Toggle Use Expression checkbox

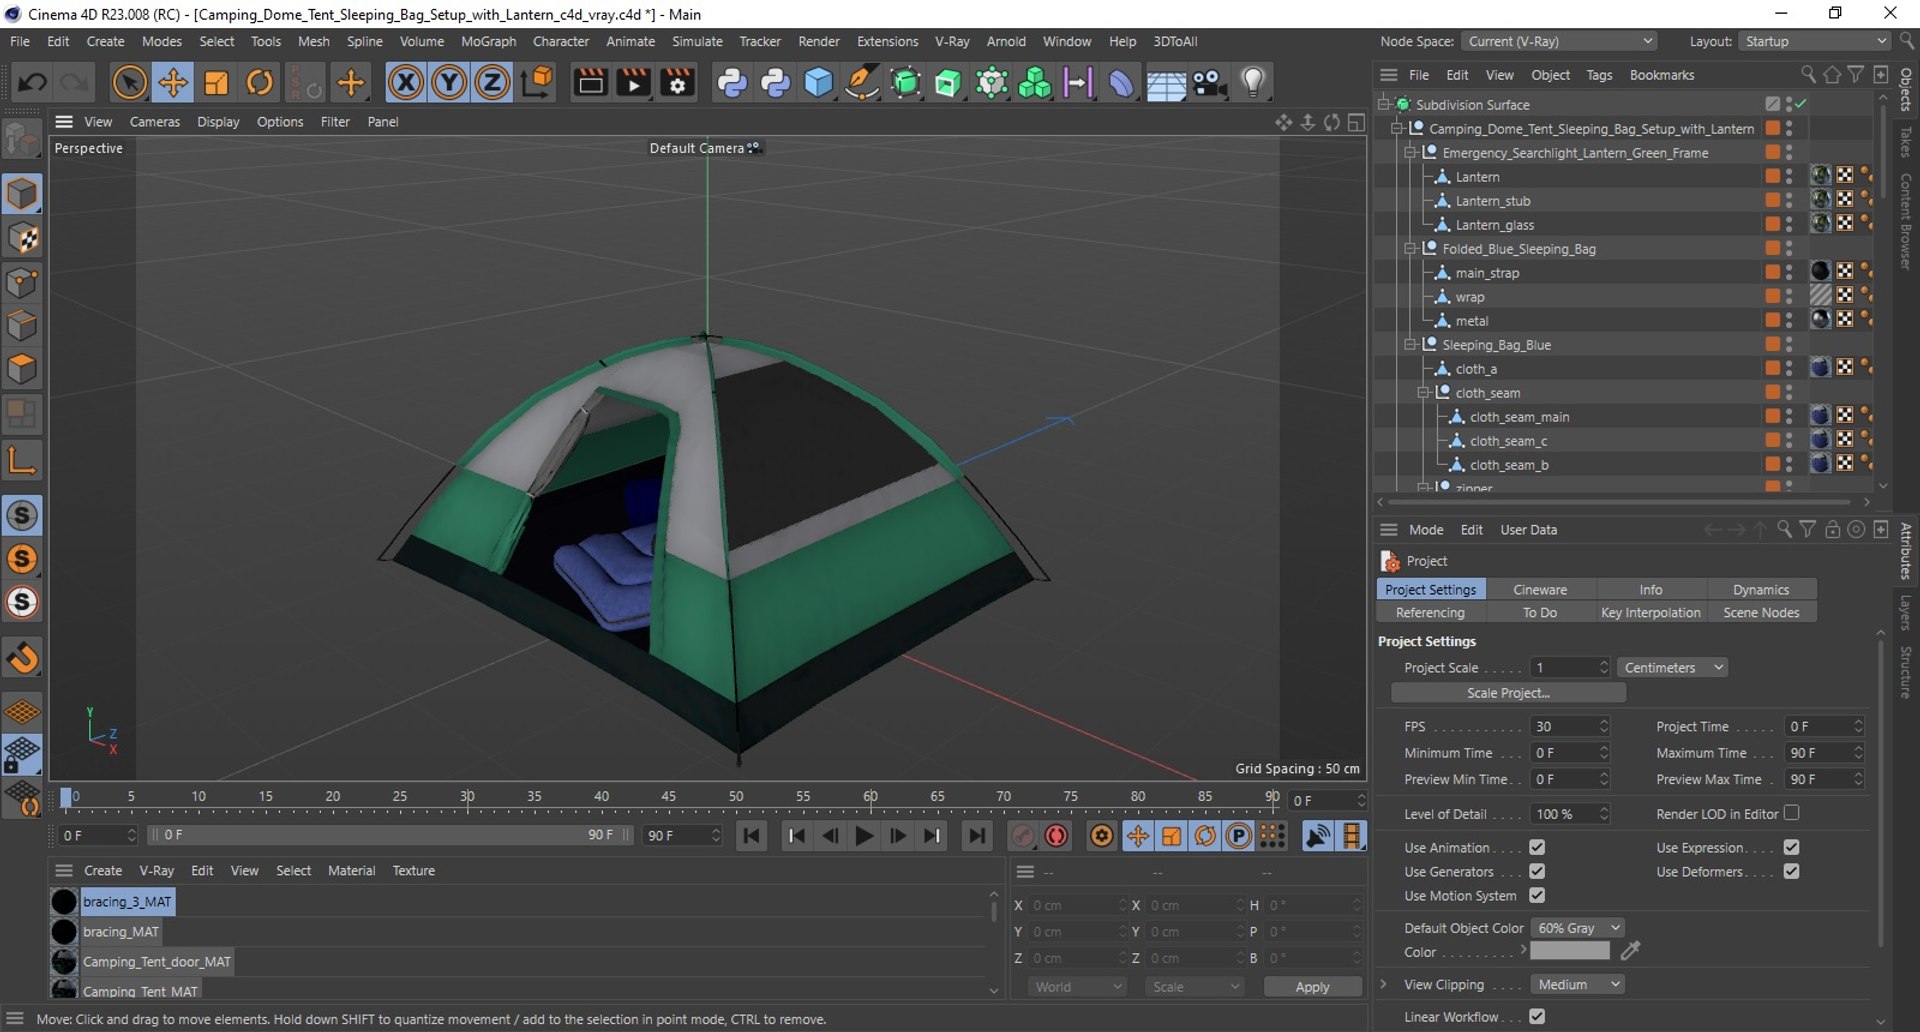[1791, 848]
